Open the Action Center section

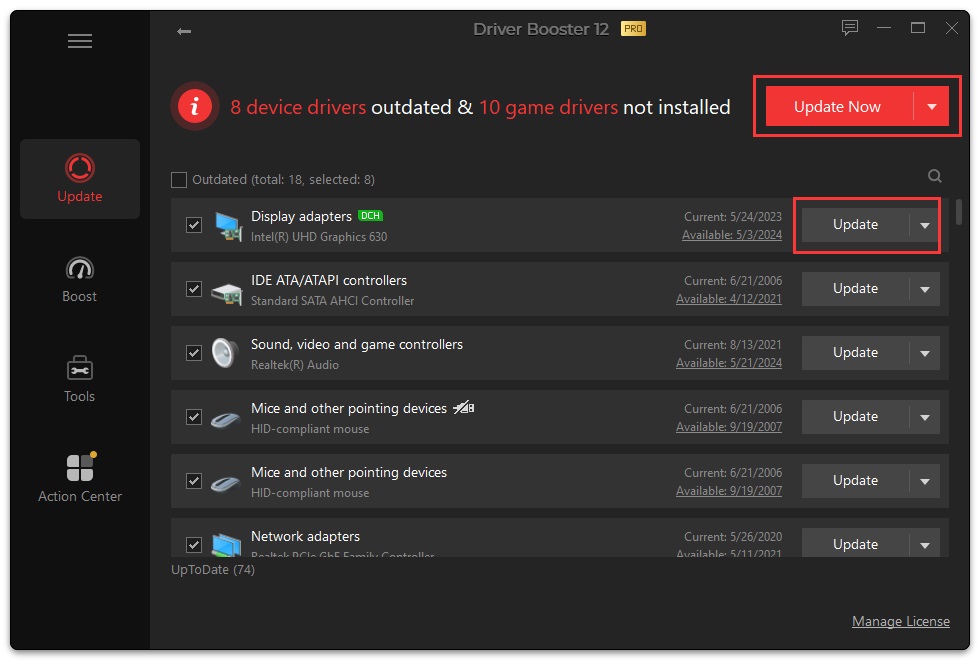(80, 478)
